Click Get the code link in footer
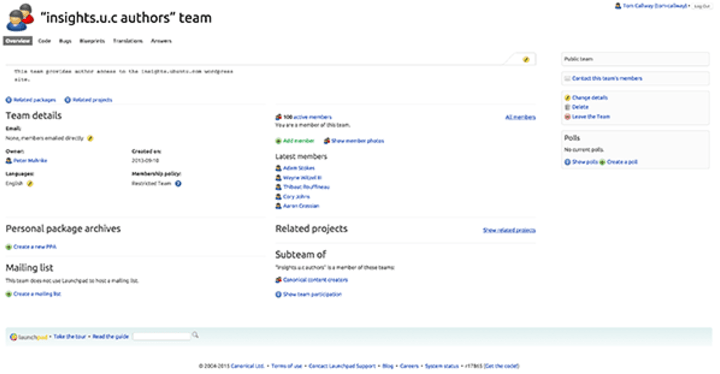Viewport: 720px width, 374px height. (501, 366)
